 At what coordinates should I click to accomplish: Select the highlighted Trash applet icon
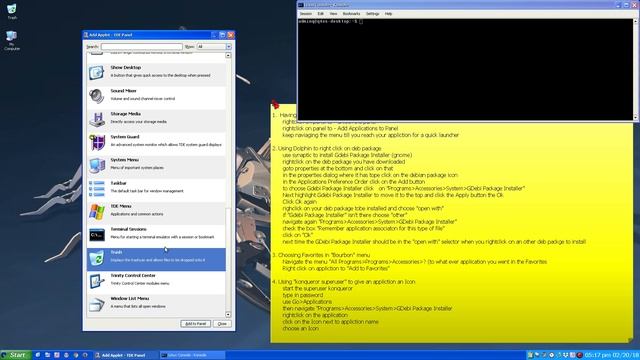(x=97, y=258)
